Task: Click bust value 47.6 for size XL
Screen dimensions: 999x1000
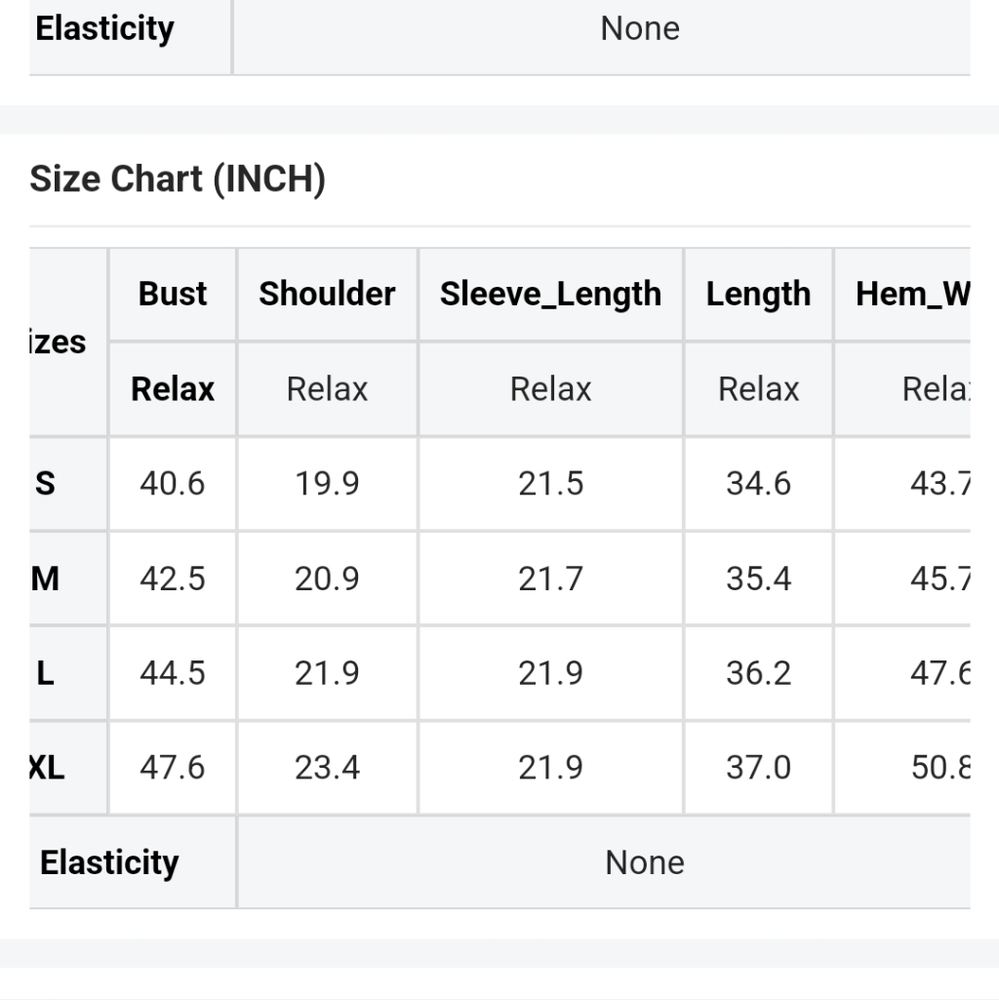Action: 172,768
